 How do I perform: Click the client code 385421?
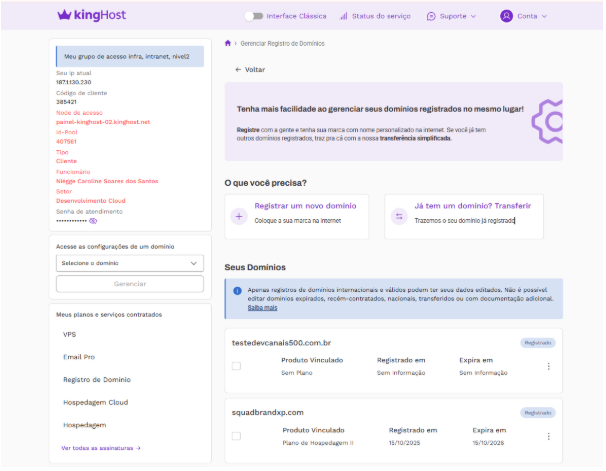tap(66, 102)
